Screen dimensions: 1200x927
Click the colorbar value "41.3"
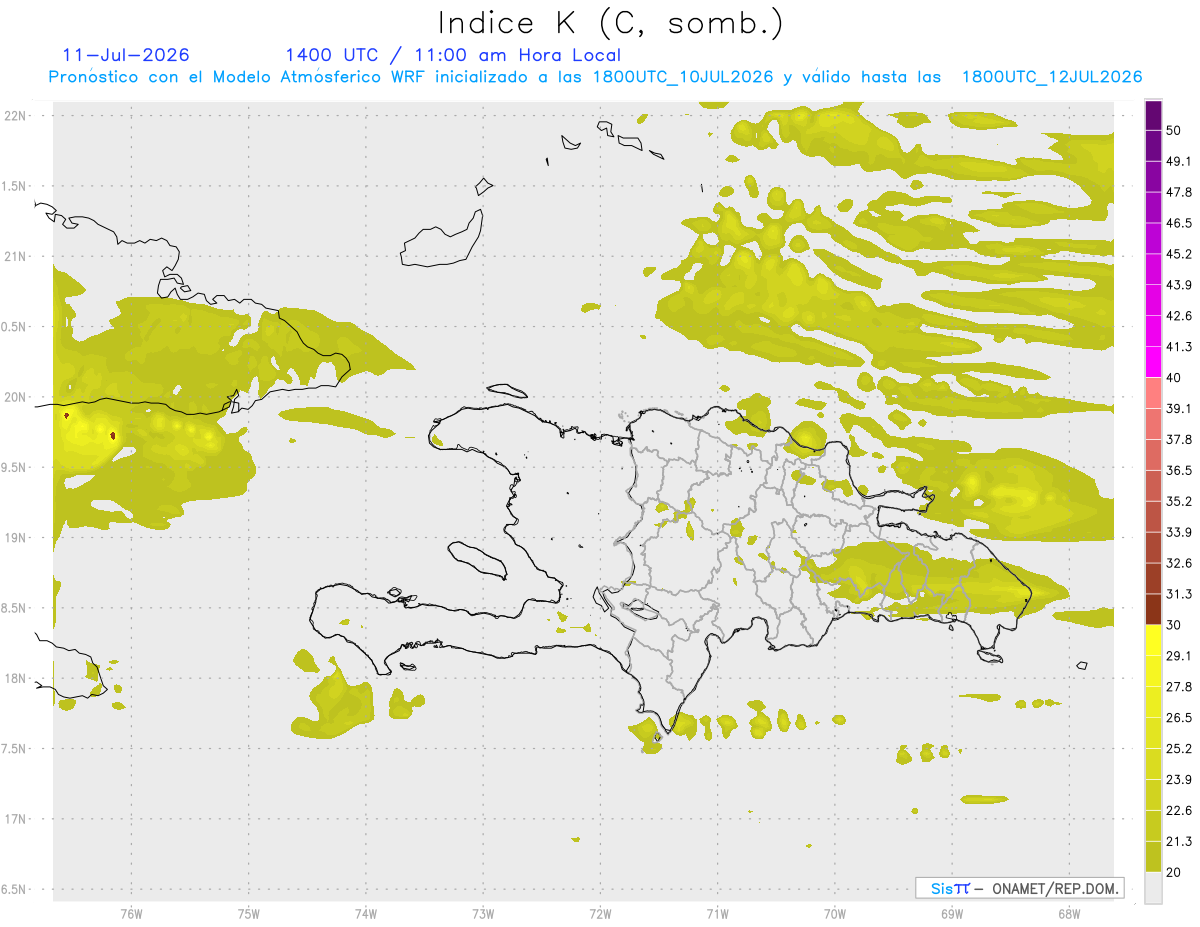[1180, 347]
